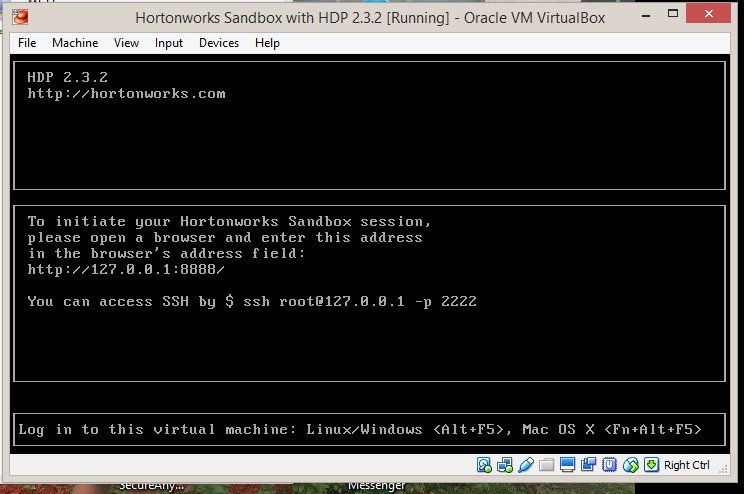Click the 'Log in to this virtual machine' line

coord(360,429)
